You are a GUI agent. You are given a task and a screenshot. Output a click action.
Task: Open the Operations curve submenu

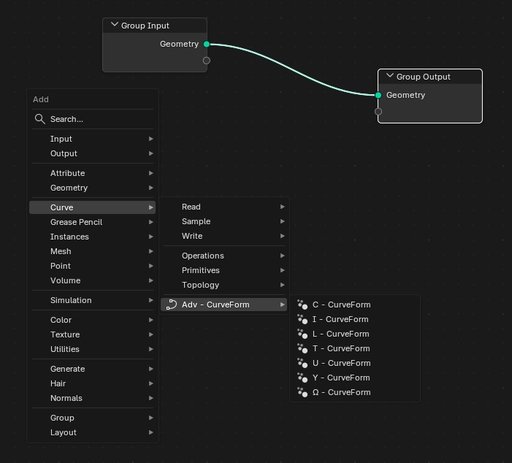pos(224,256)
